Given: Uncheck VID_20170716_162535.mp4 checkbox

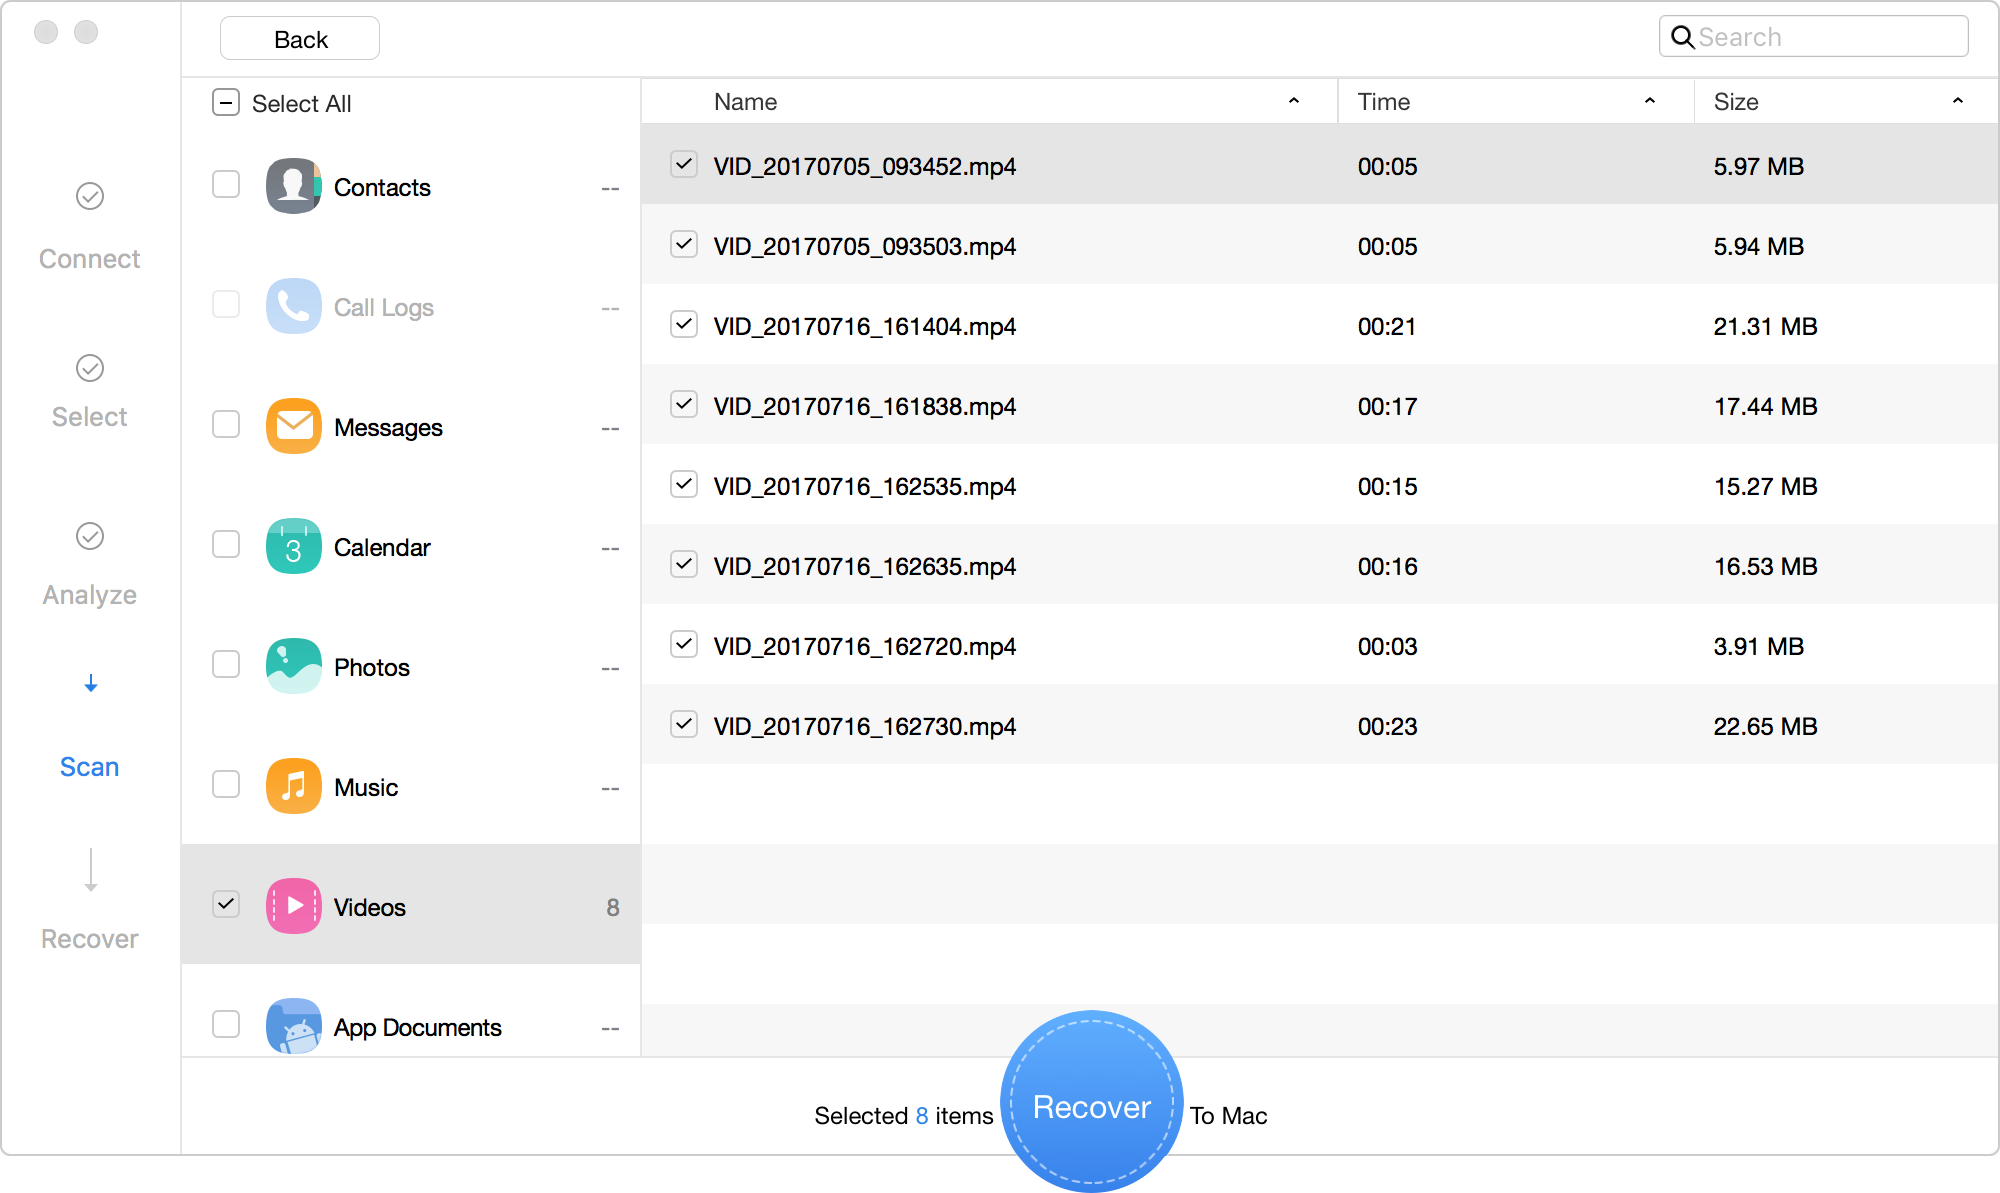Looking at the screenshot, I should pos(684,484).
